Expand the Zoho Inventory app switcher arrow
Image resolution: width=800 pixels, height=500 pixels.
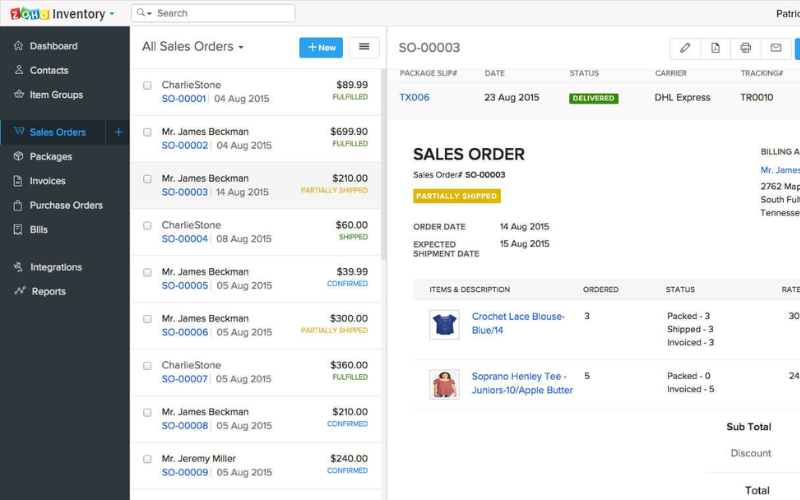tap(112, 14)
